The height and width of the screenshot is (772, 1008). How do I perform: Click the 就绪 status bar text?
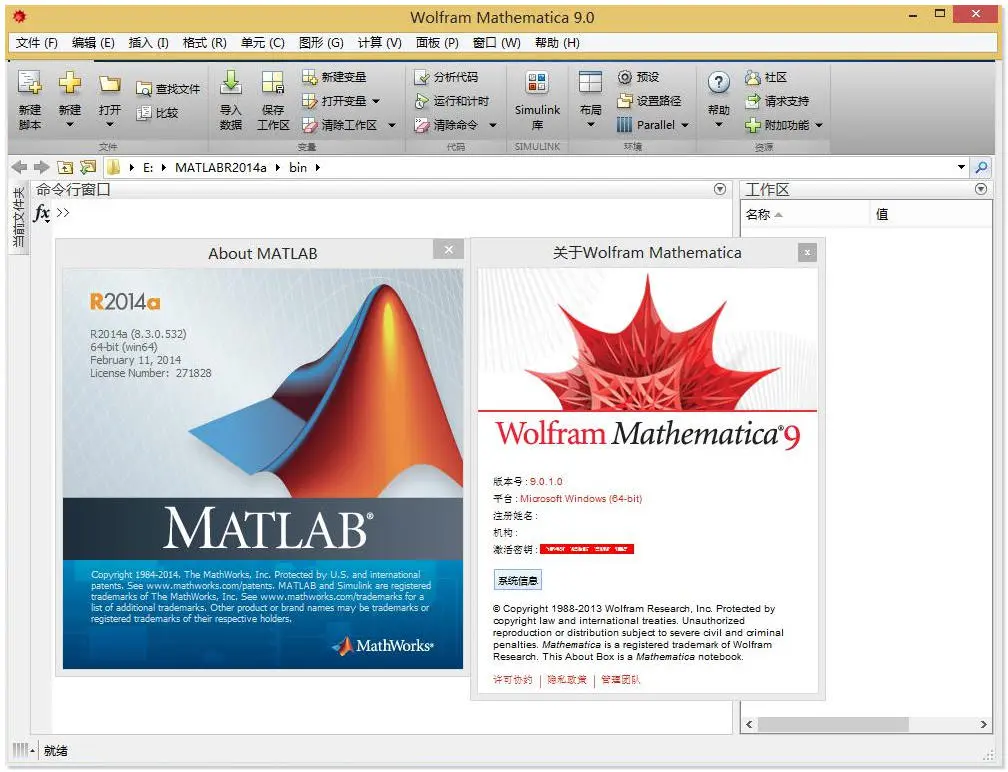pos(56,751)
